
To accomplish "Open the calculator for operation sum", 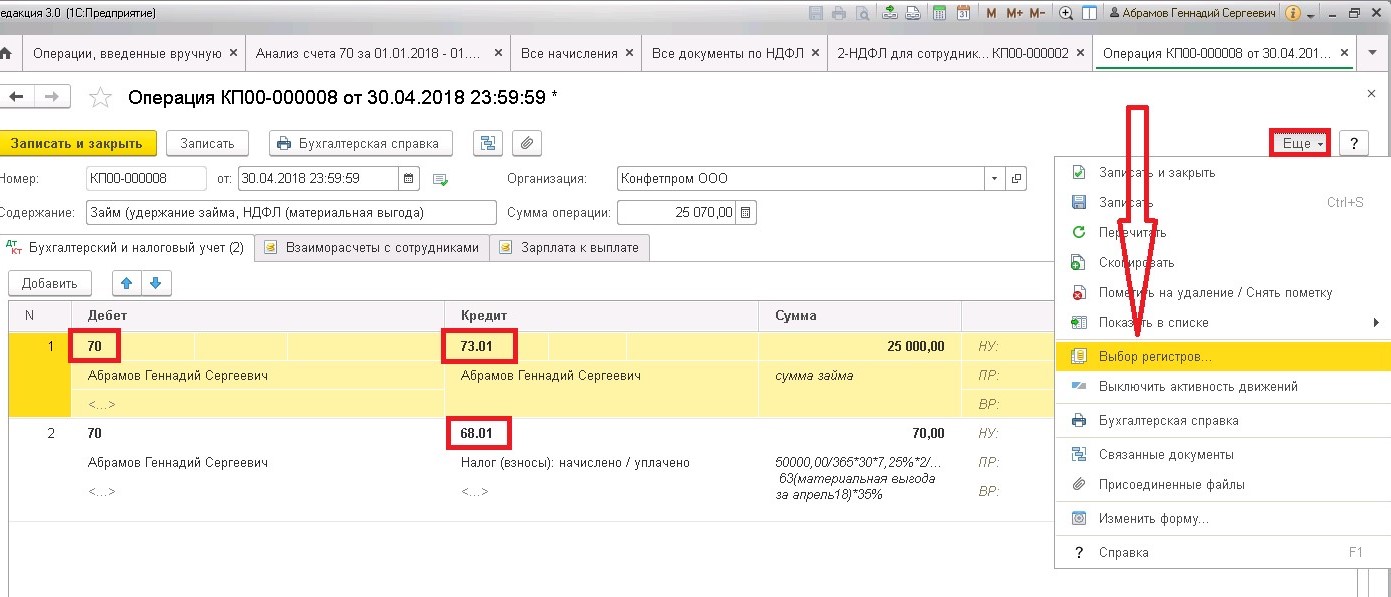I will [746, 212].
